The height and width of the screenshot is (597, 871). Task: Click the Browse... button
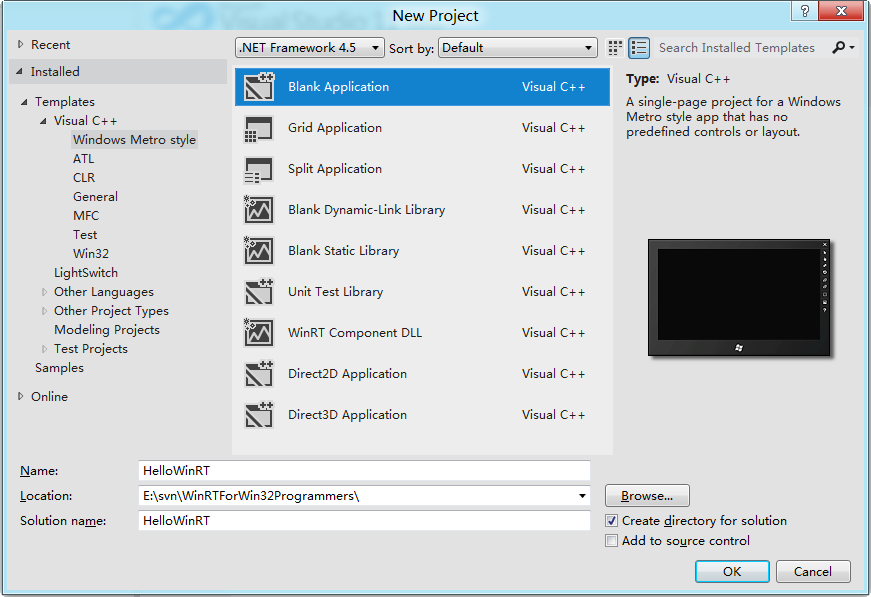tap(647, 496)
